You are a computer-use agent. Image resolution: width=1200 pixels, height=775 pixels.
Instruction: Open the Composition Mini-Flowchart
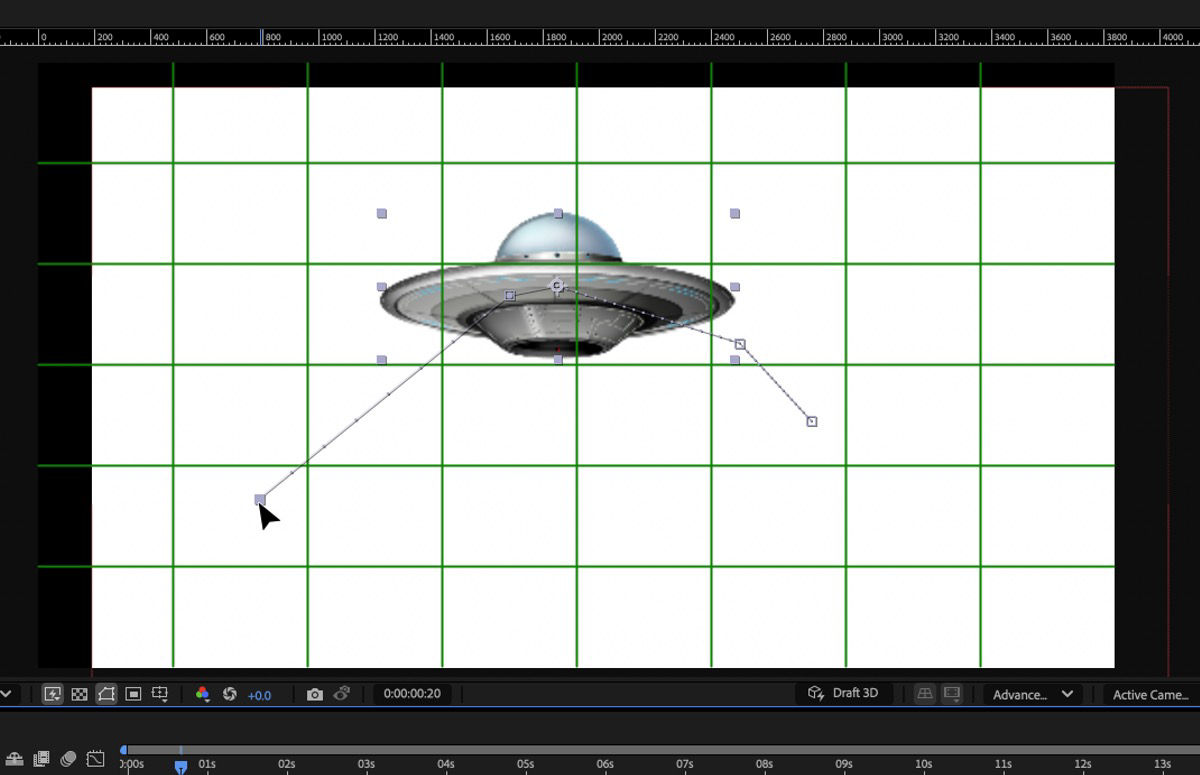click(14, 760)
